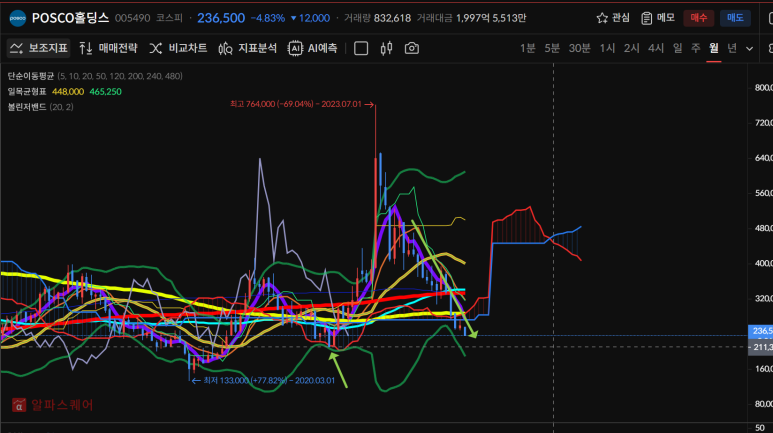The height and width of the screenshot is (433, 773).
Task: Click the 236,500 current price text
Action: coord(221,18)
